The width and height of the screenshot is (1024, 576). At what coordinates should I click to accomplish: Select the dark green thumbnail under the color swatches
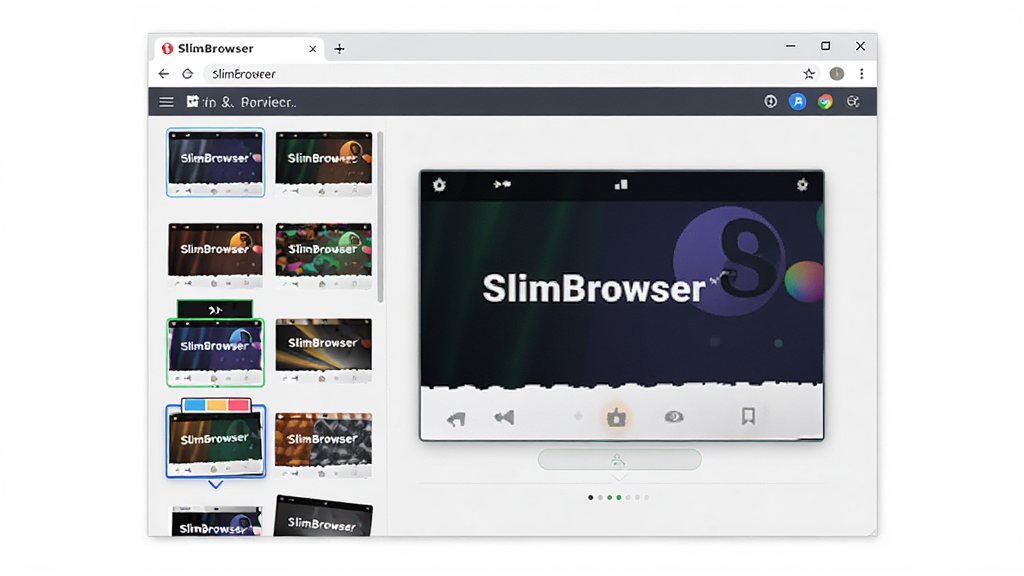tap(216, 443)
